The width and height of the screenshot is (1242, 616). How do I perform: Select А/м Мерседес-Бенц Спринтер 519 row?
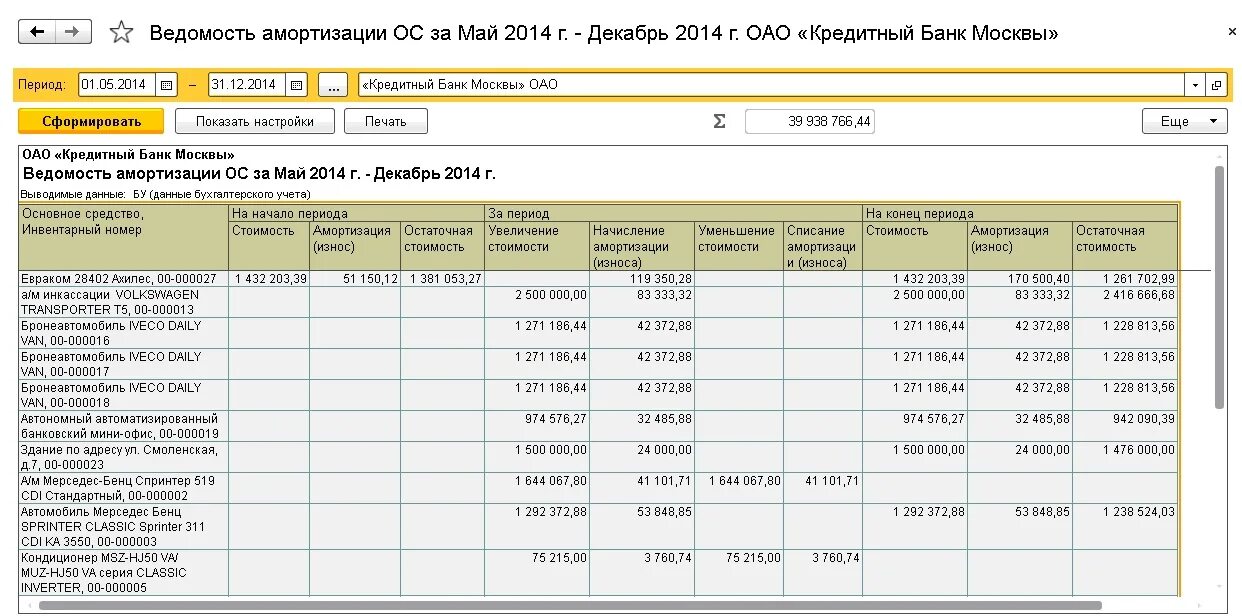click(x=598, y=488)
